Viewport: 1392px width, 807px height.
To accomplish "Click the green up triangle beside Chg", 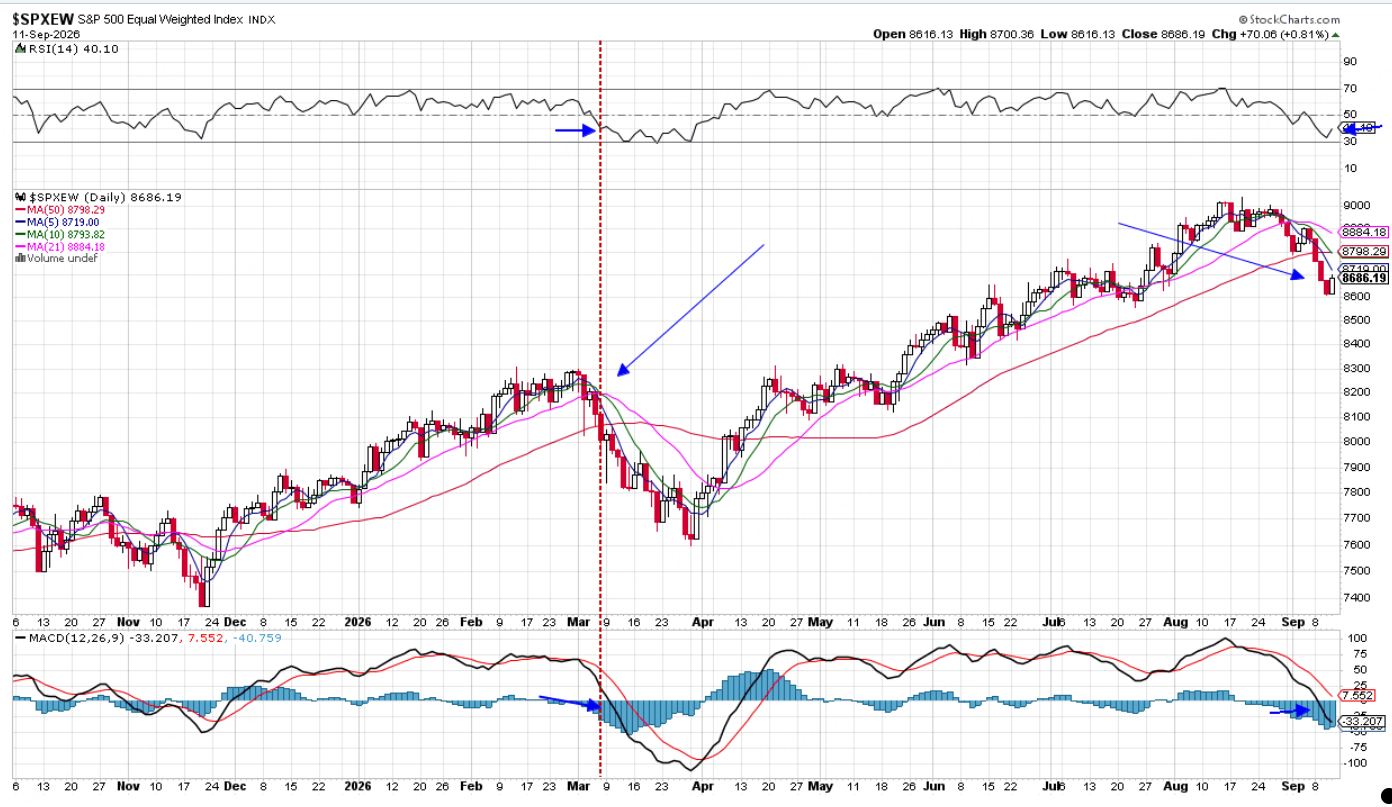I will tap(1335, 34).
